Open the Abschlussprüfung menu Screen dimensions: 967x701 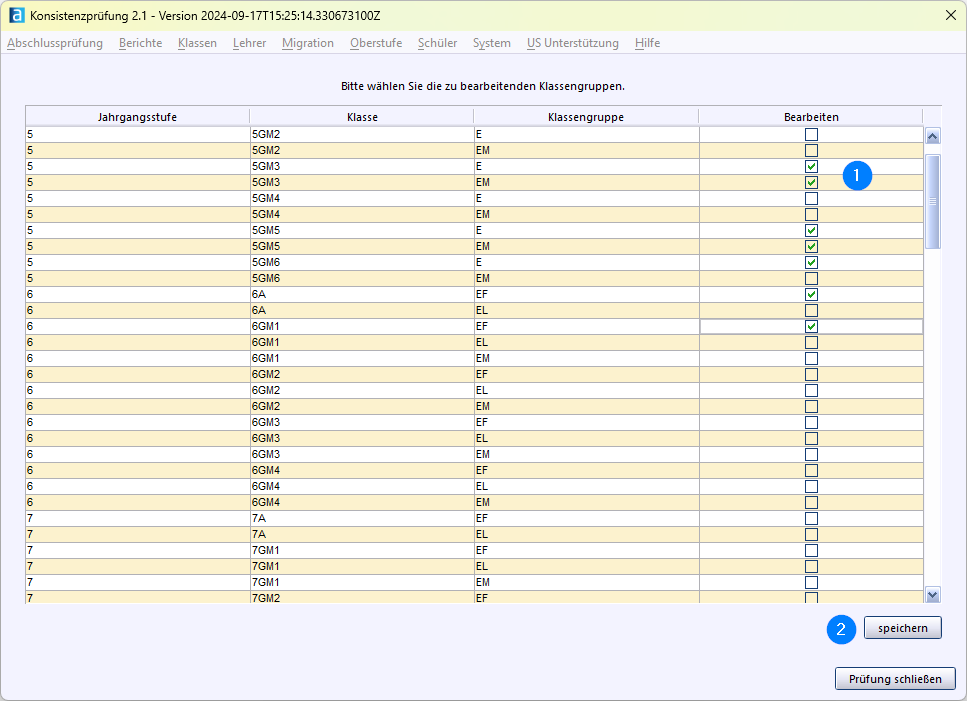tap(55, 43)
